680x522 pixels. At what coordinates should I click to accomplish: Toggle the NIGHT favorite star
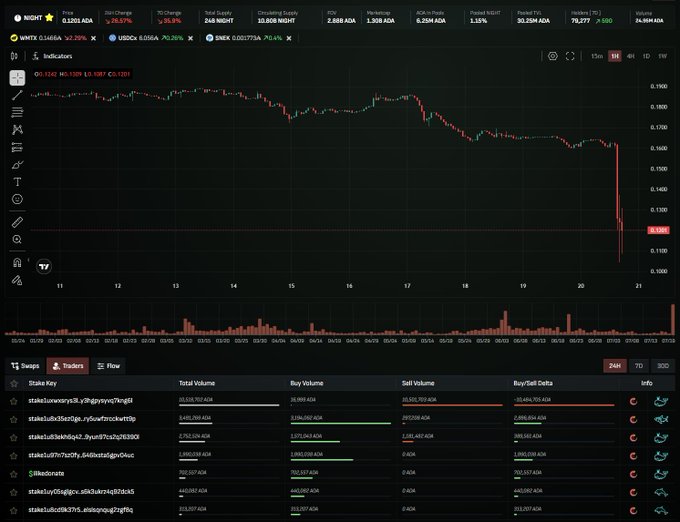coord(49,17)
